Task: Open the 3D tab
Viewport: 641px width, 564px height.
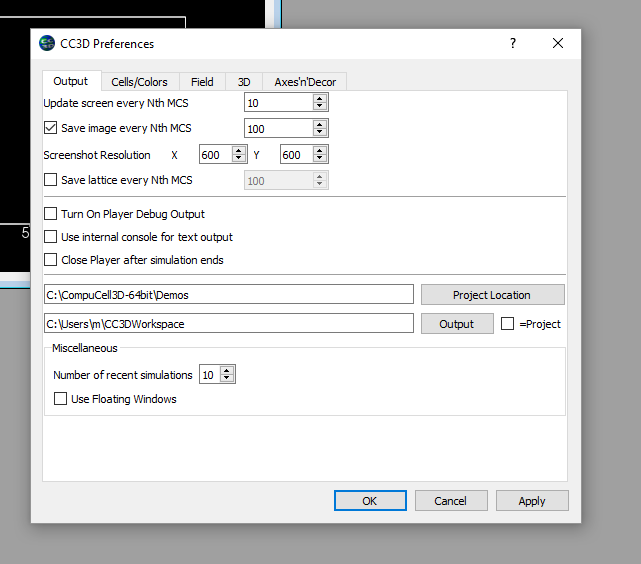Action: (x=244, y=82)
